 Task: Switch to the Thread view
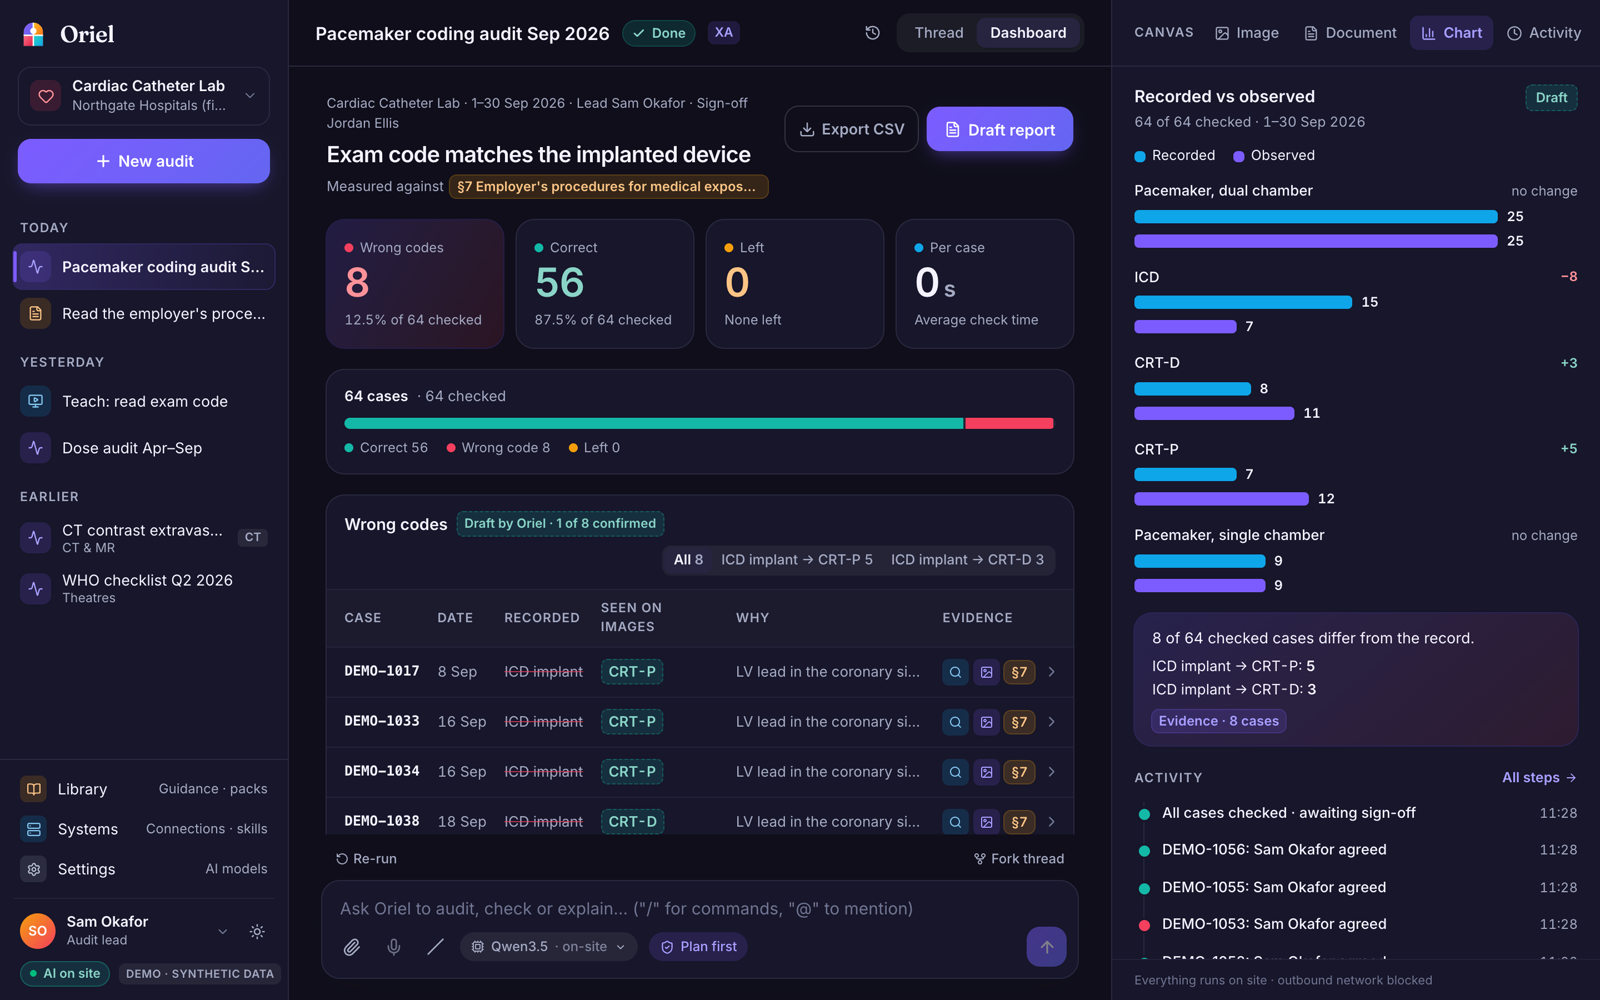939,33
